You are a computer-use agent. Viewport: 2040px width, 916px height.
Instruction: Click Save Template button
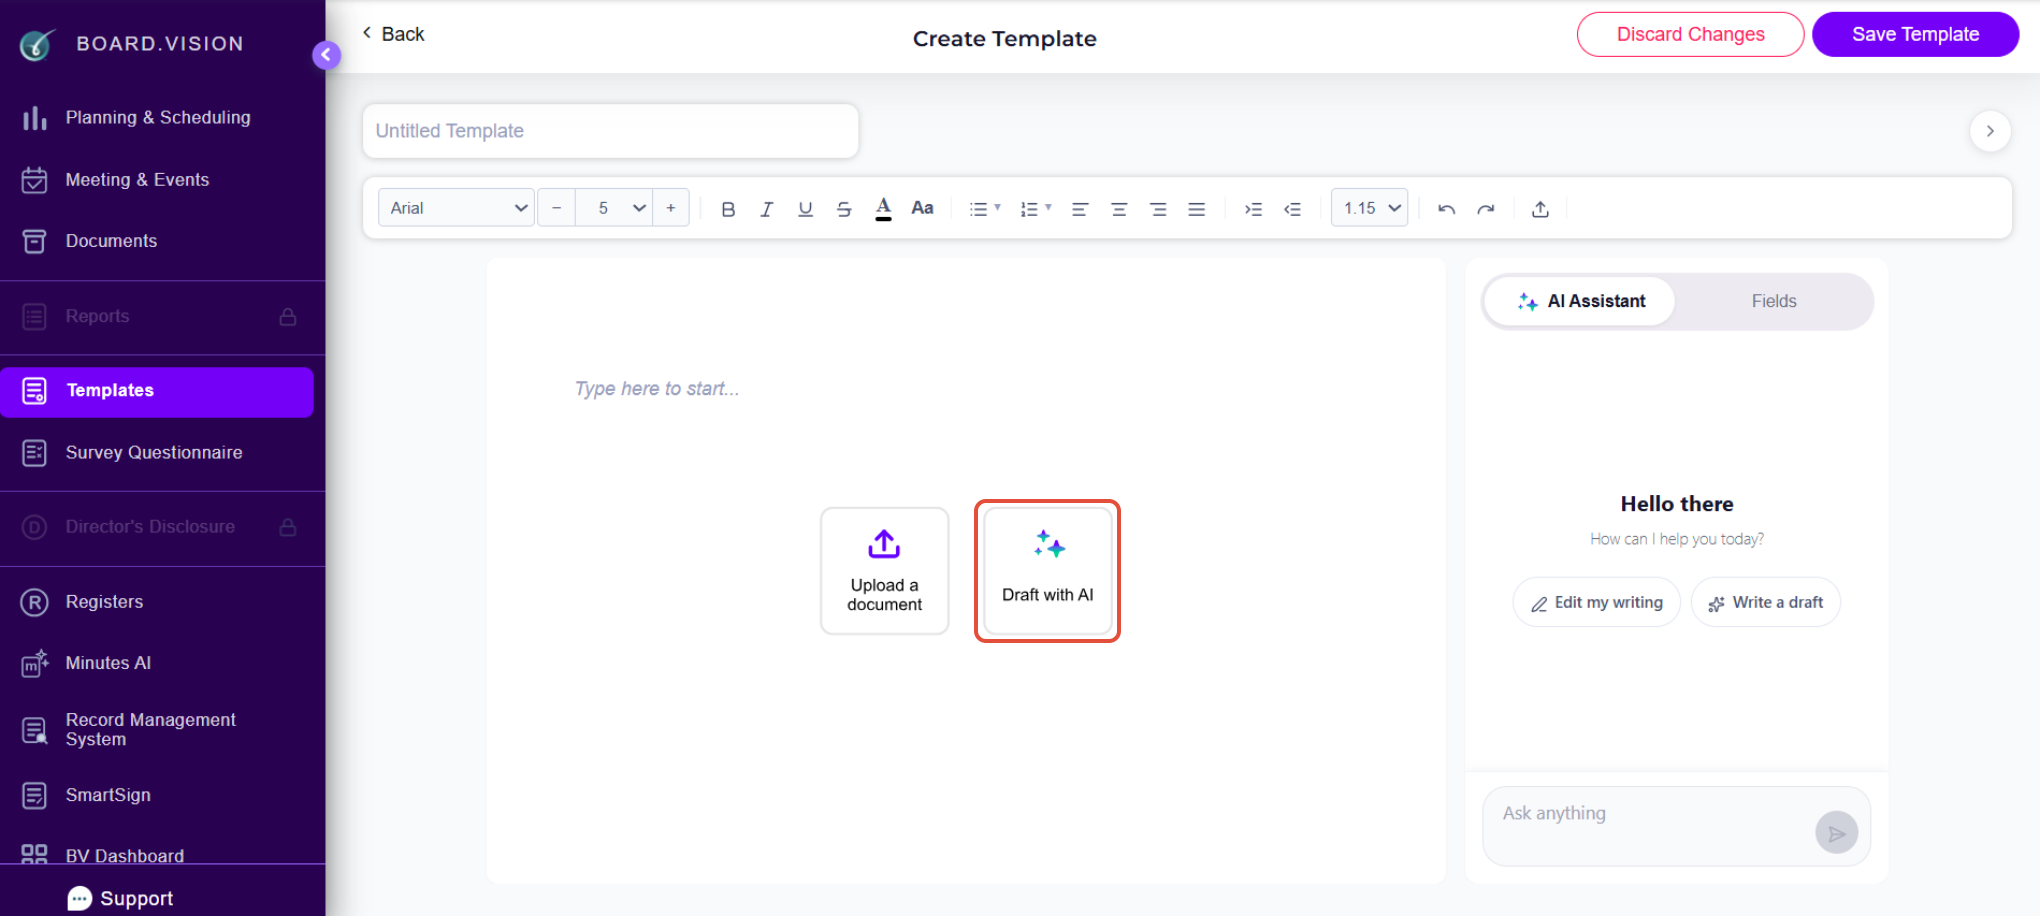(1915, 34)
